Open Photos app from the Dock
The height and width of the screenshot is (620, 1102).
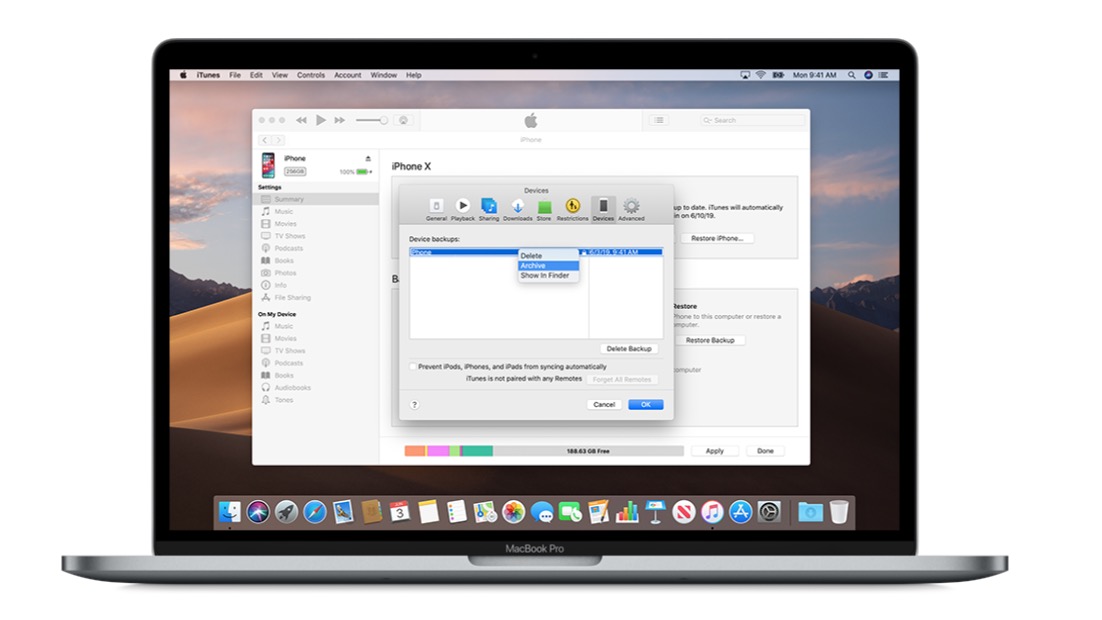pos(514,512)
